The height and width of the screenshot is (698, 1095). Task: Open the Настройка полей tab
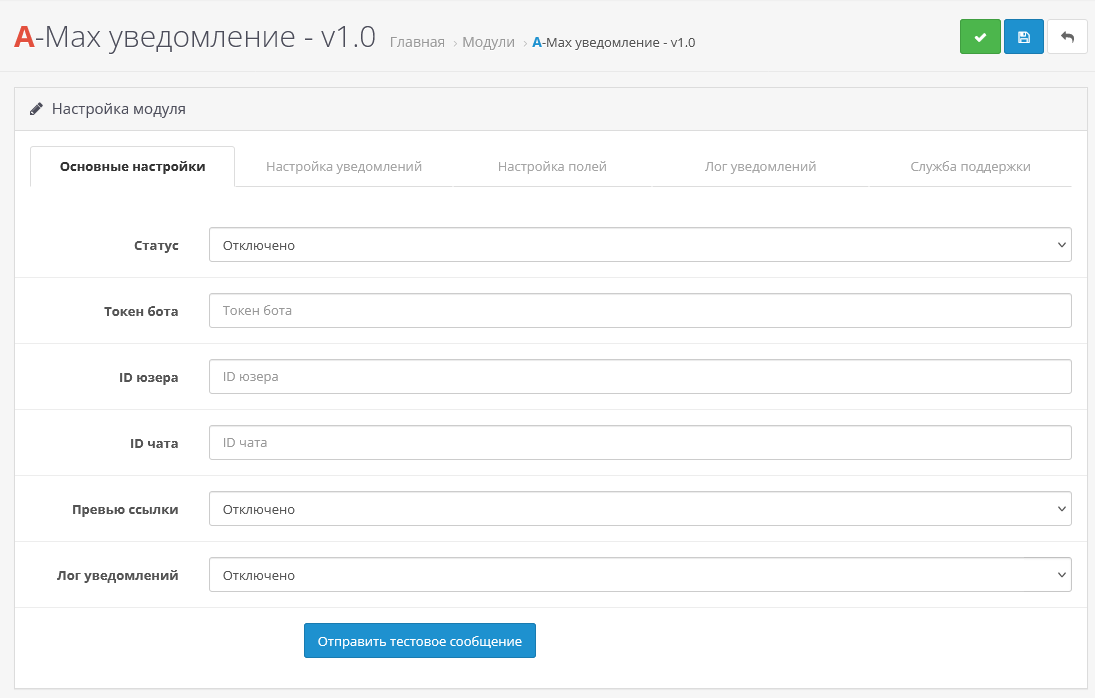coord(552,167)
